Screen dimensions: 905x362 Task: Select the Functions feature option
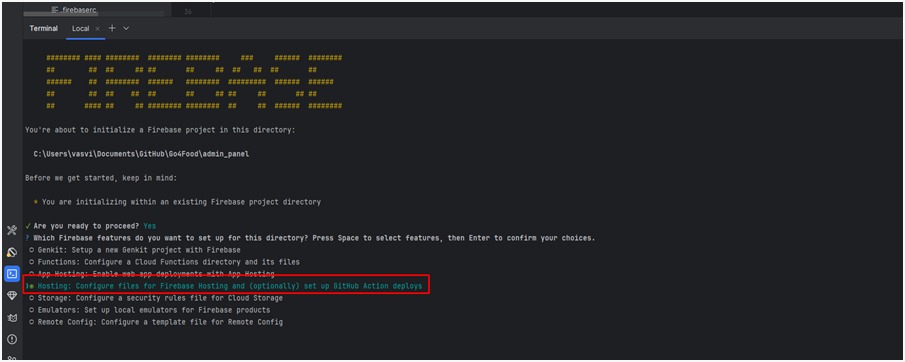pos(164,262)
